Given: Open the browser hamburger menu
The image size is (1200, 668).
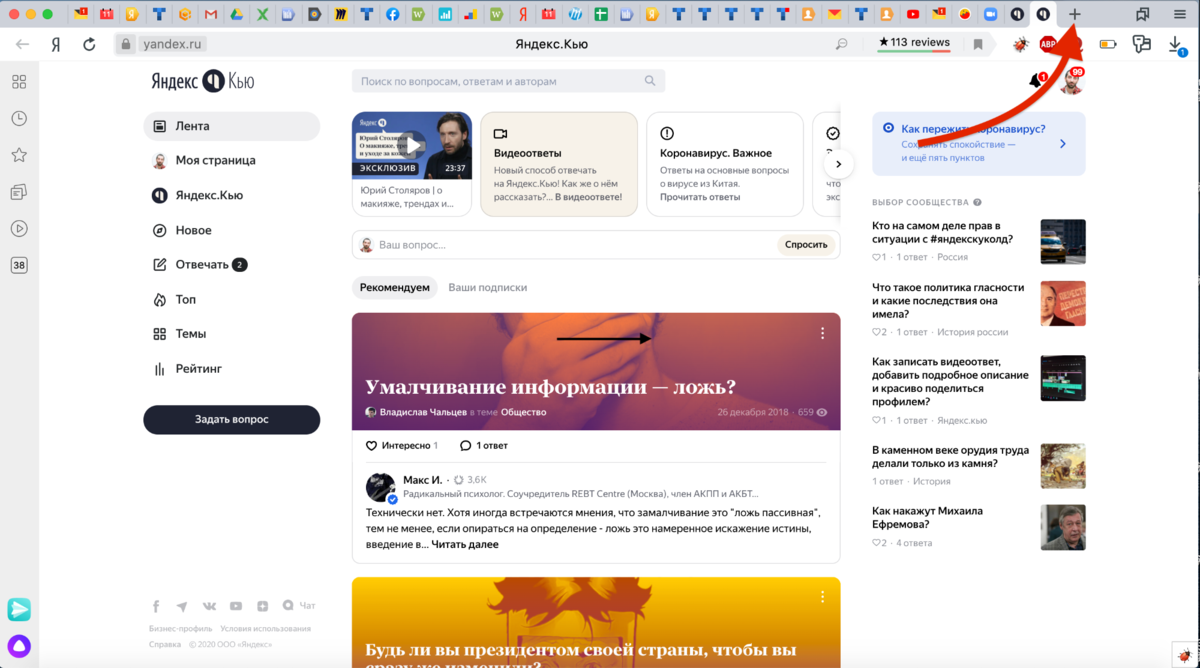Looking at the screenshot, I should [1180, 14].
